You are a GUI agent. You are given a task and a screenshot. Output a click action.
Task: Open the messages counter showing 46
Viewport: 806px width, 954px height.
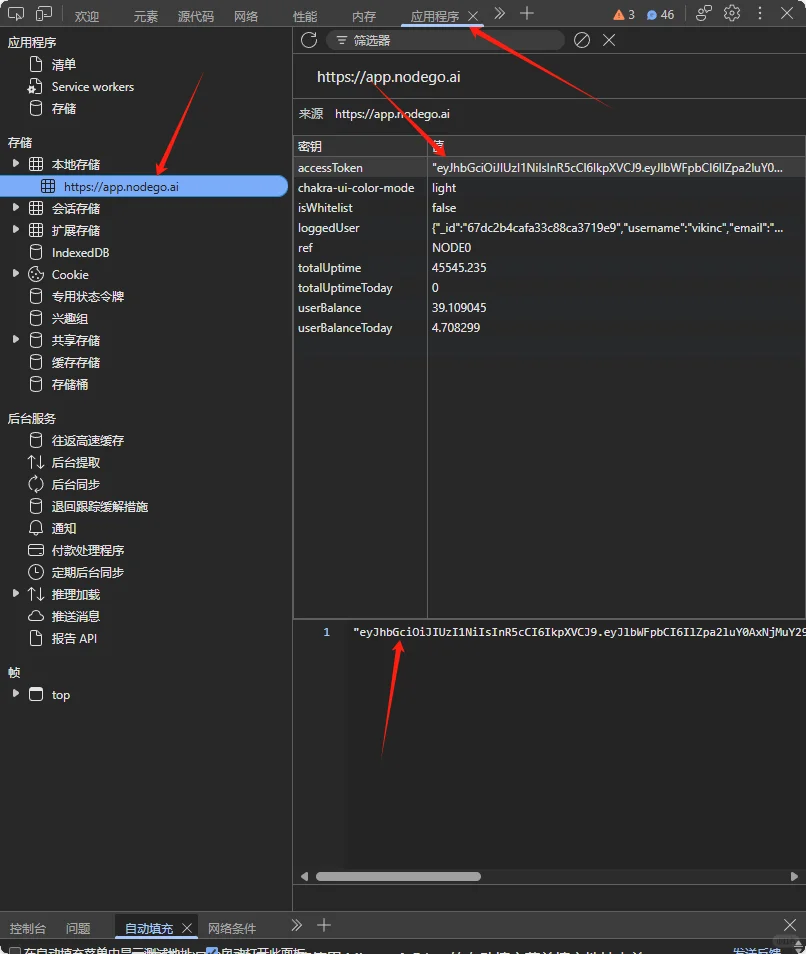tap(661, 15)
